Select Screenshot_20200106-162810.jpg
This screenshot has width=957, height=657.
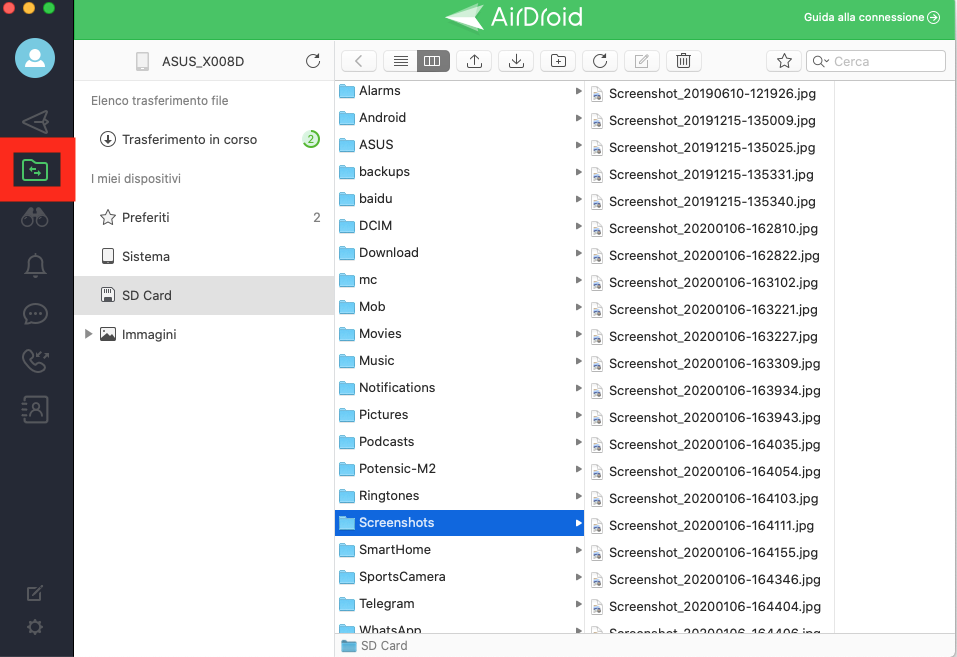710,228
